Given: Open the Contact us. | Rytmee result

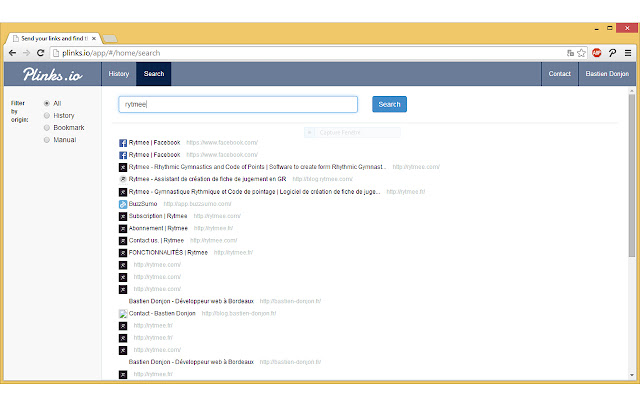Looking at the screenshot, I should coord(156,240).
